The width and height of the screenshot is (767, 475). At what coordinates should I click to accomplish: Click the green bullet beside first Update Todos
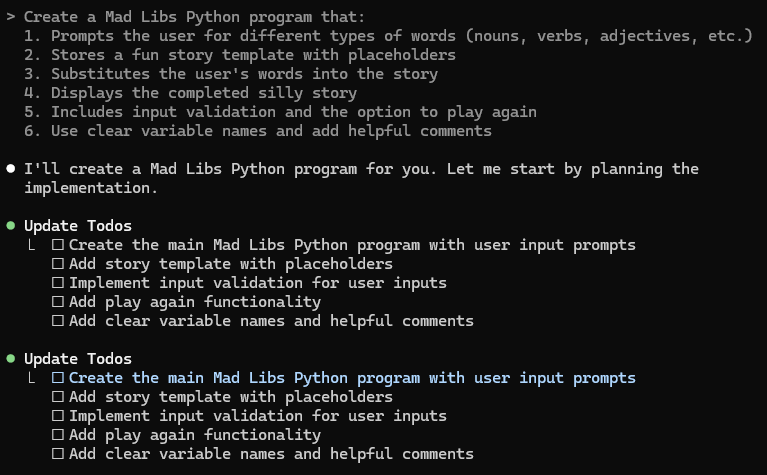point(11,226)
